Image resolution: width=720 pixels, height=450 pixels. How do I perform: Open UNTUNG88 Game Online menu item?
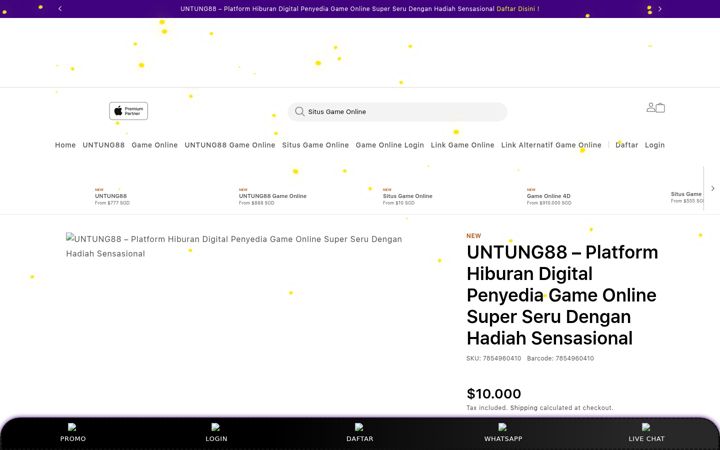click(230, 145)
